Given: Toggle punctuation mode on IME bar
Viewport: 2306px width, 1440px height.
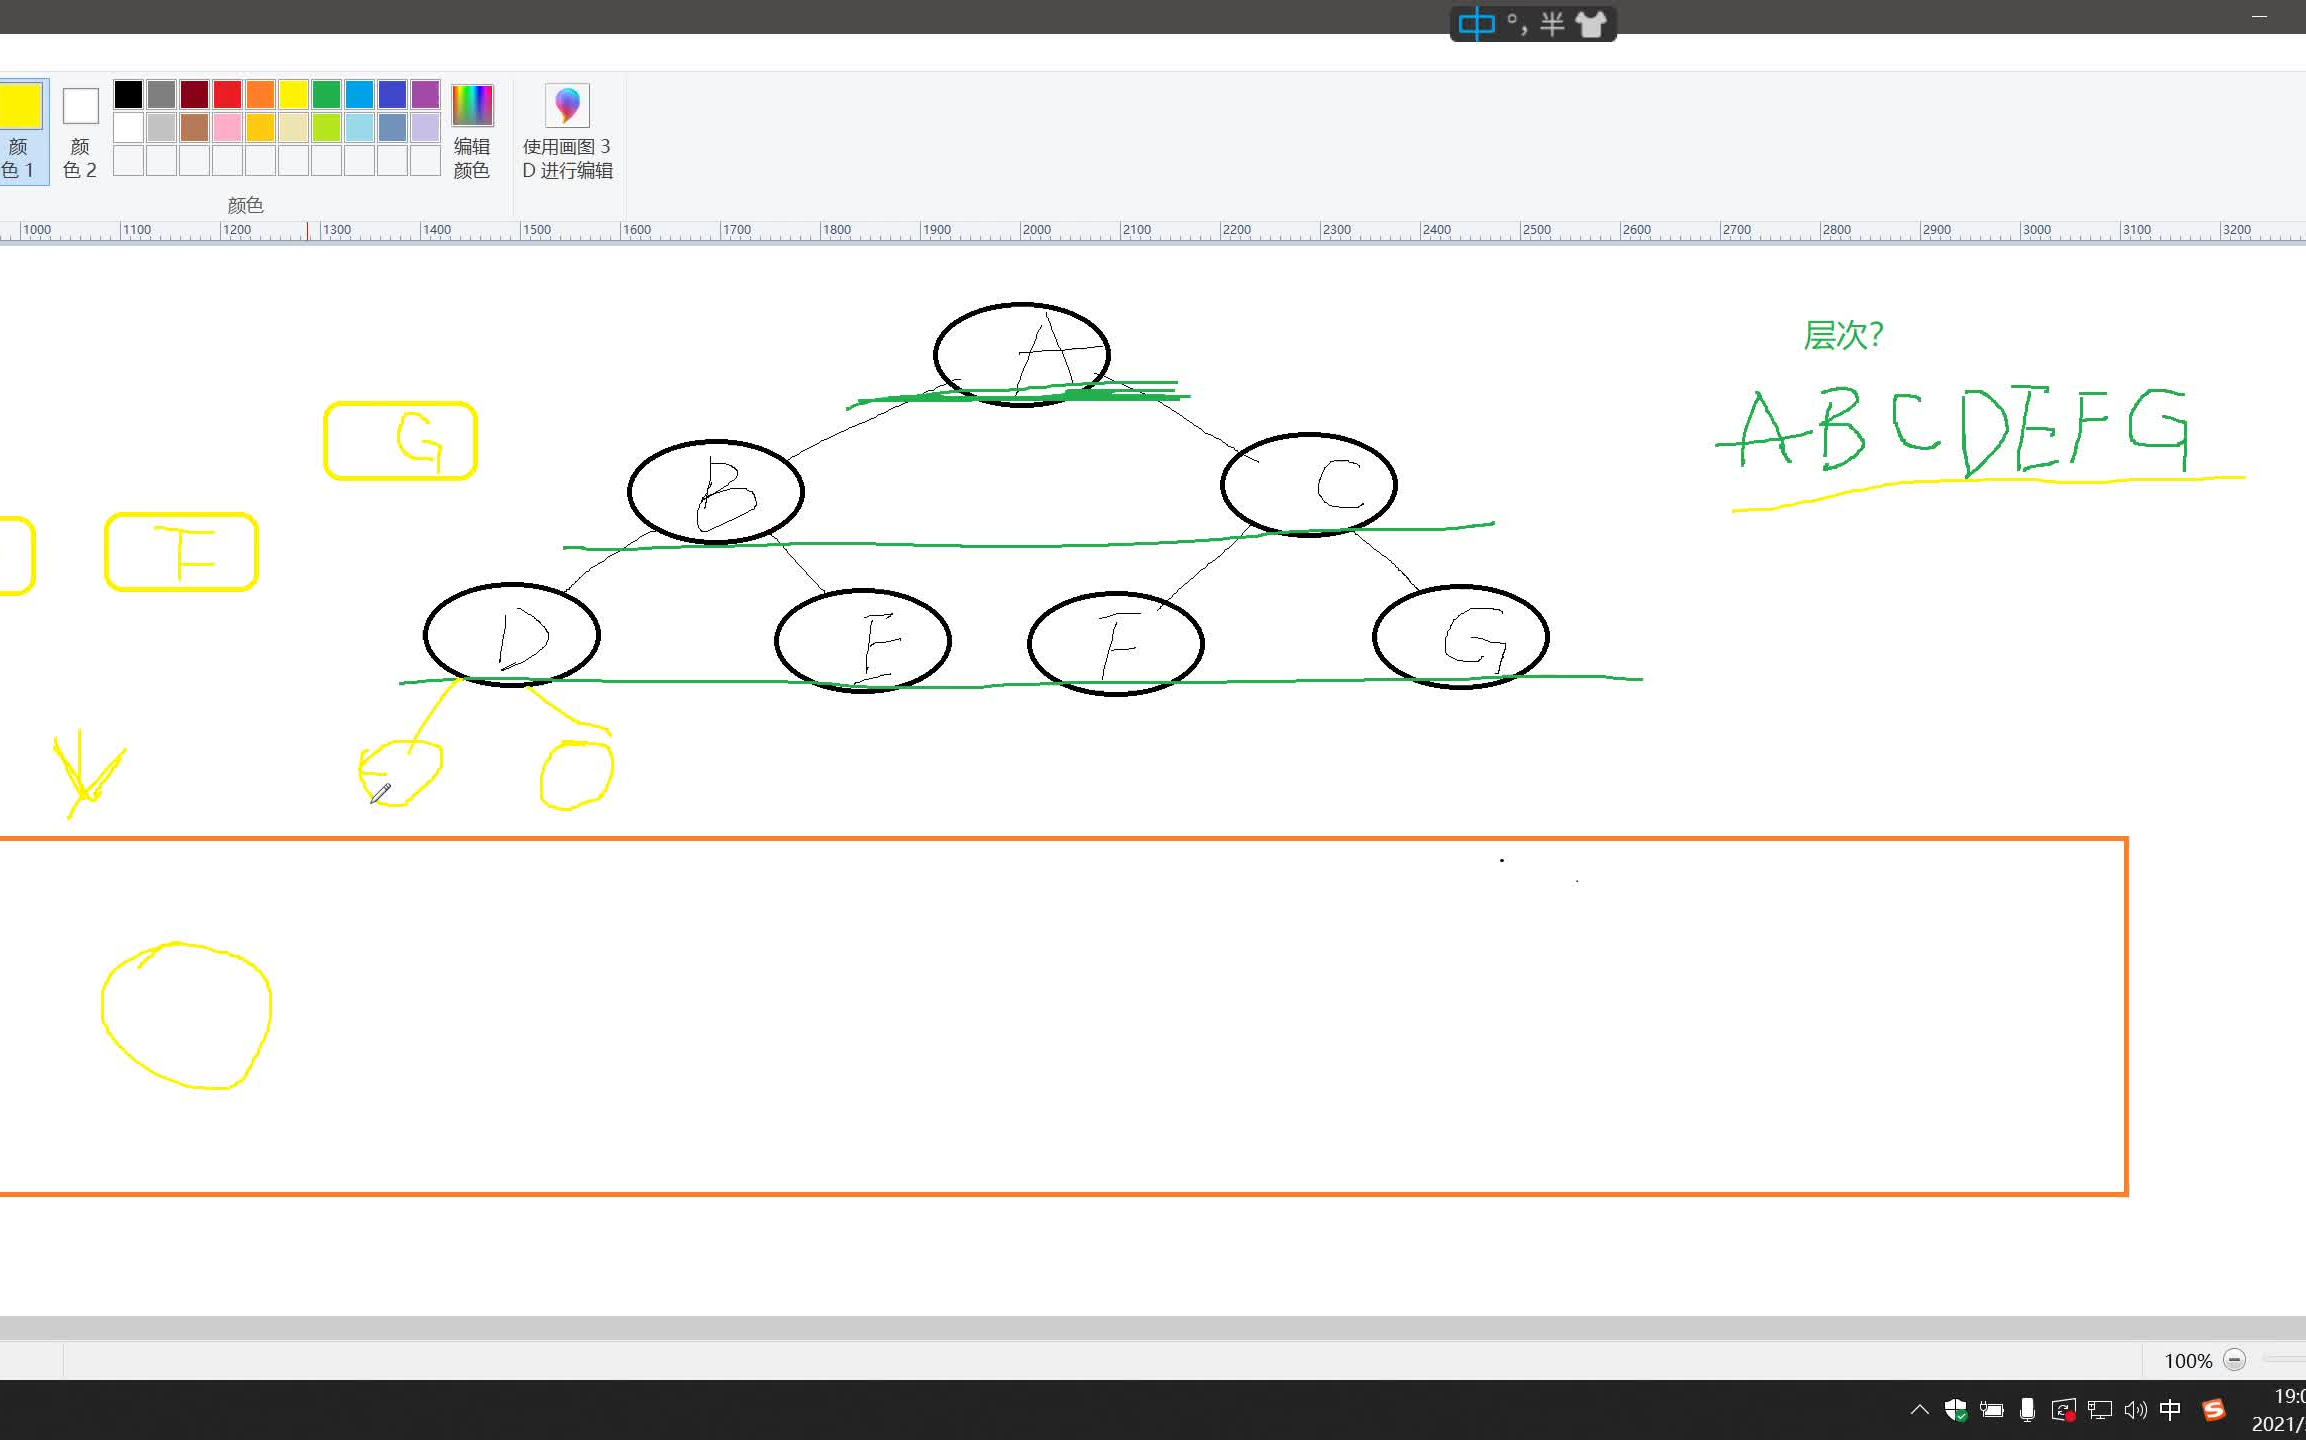Looking at the screenshot, I should pos(1516,24).
